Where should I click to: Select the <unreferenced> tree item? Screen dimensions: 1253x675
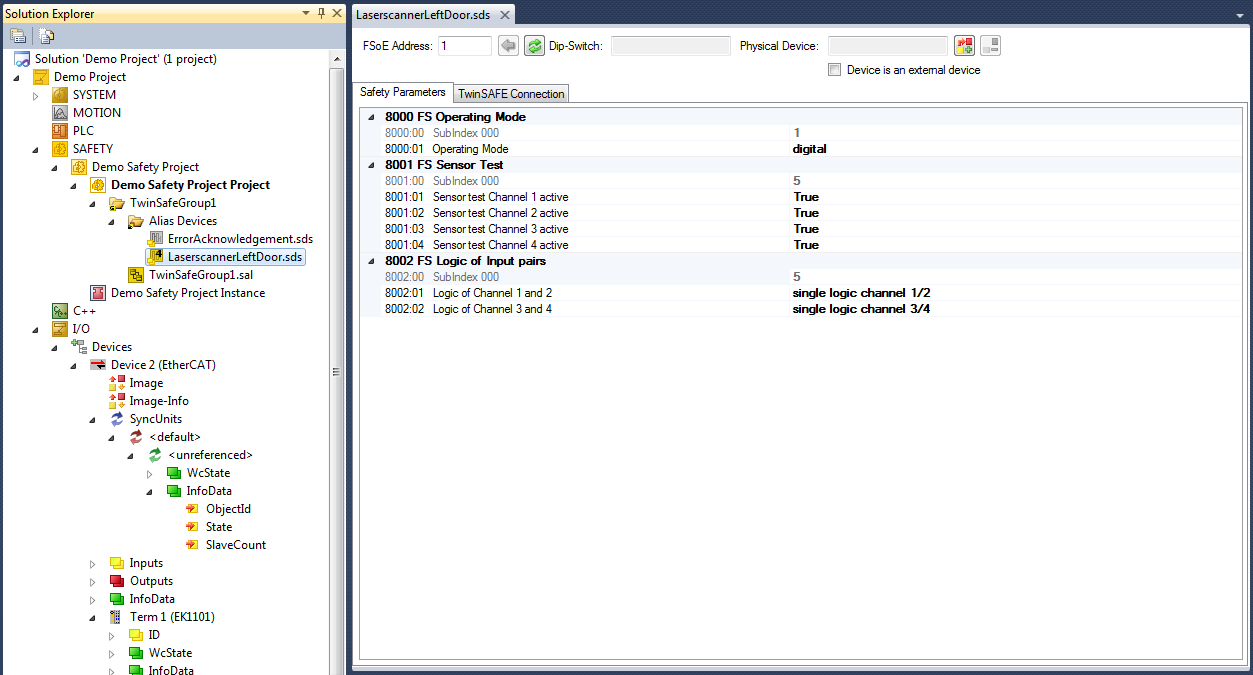(x=210, y=455)
